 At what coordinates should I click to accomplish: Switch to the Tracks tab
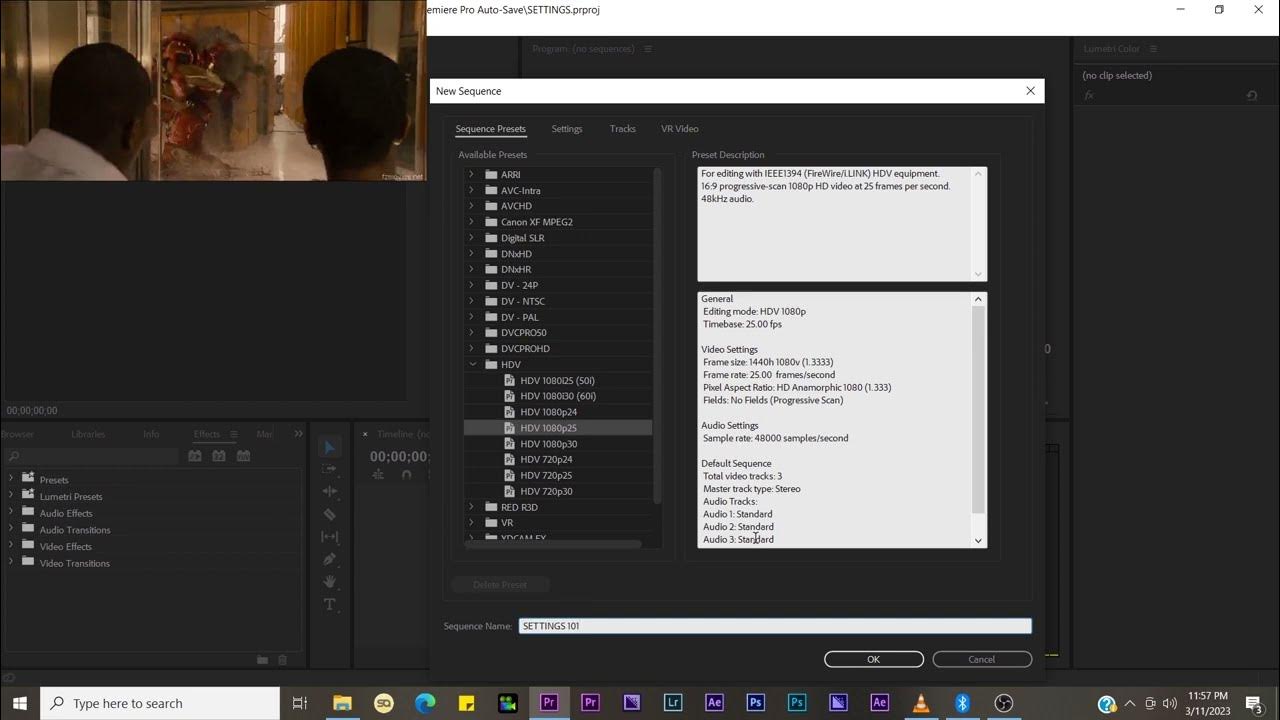point(623,129)
